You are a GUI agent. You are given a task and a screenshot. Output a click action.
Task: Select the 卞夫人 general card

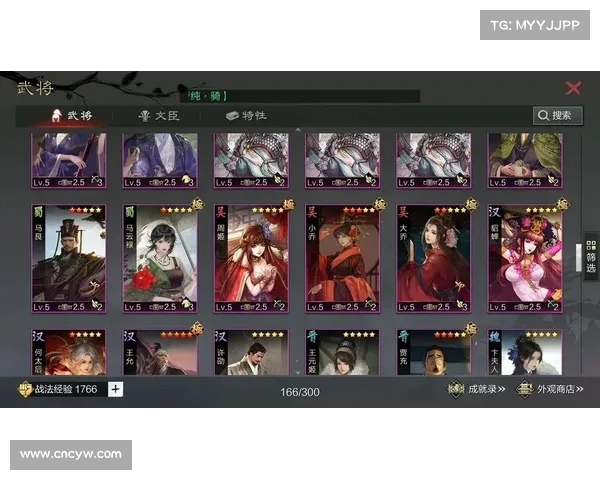point(525,352)
